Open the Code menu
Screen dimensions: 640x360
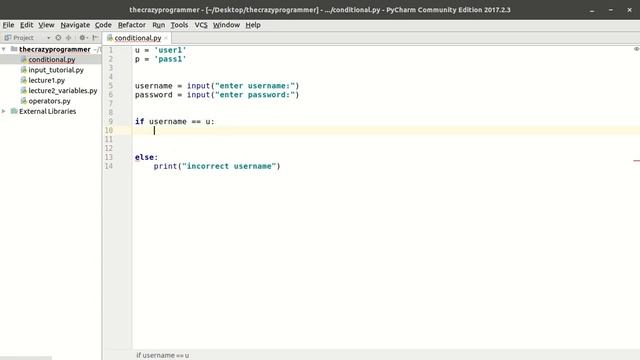[103, 25]
